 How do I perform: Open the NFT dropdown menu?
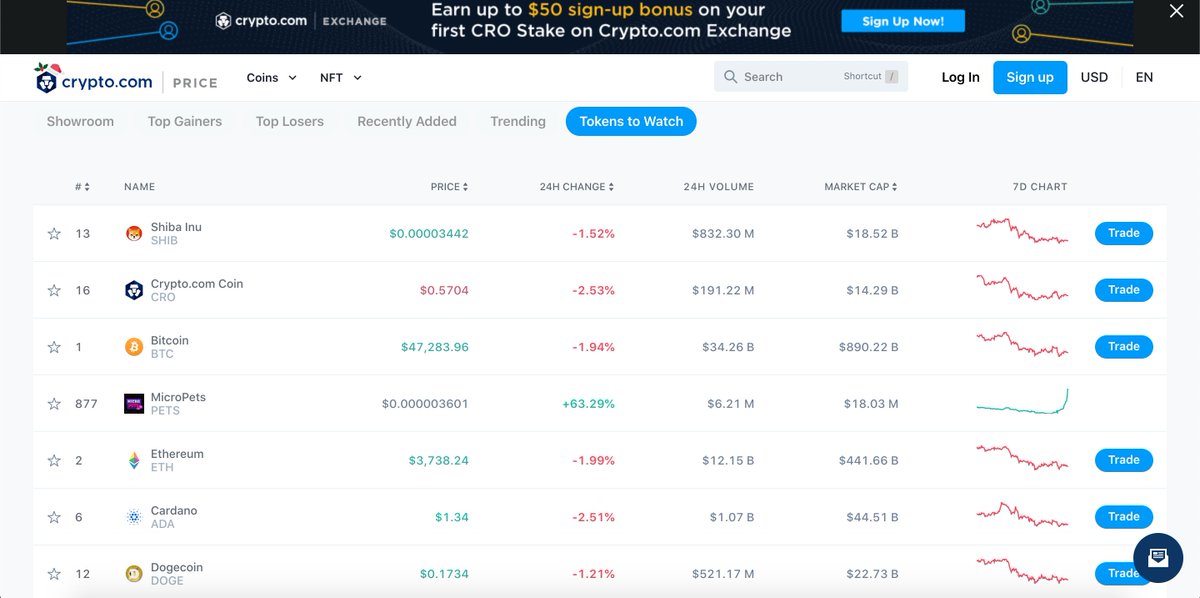coord(341,77)
